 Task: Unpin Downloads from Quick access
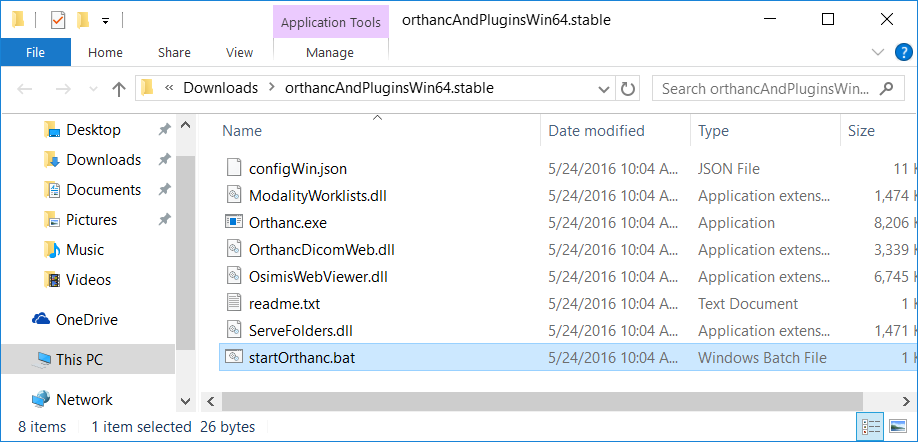(x=165, y=159)
